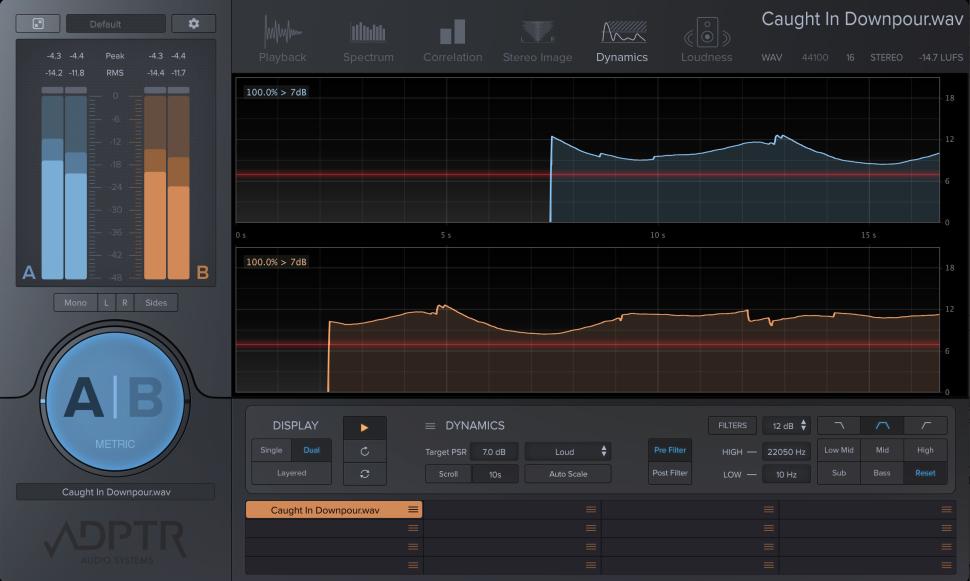Screen dimensions: 970x581
Task: Select the Sub band preset
Action: tap(839, 473)
